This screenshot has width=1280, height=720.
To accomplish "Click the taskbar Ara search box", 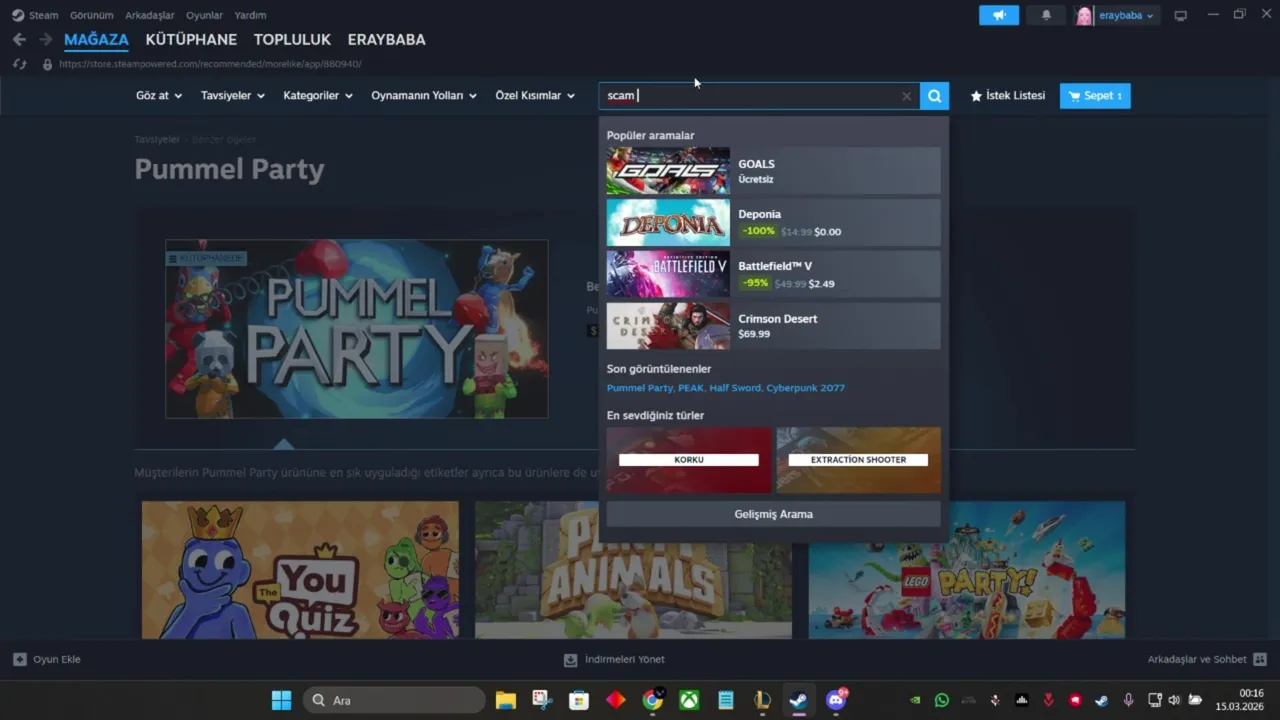I will pyautogui.click(x=395, y=700).
